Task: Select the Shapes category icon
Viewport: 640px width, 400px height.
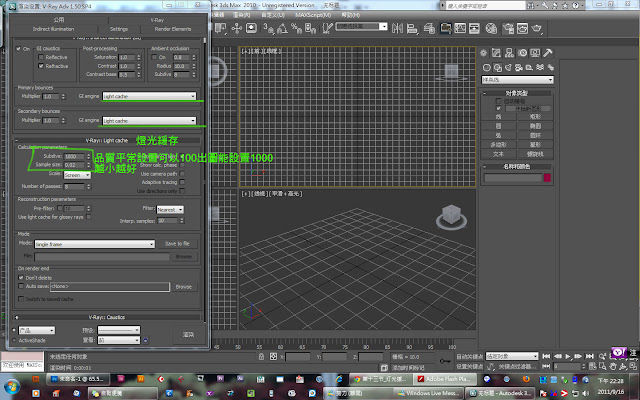Action: [x=498, y=67]
